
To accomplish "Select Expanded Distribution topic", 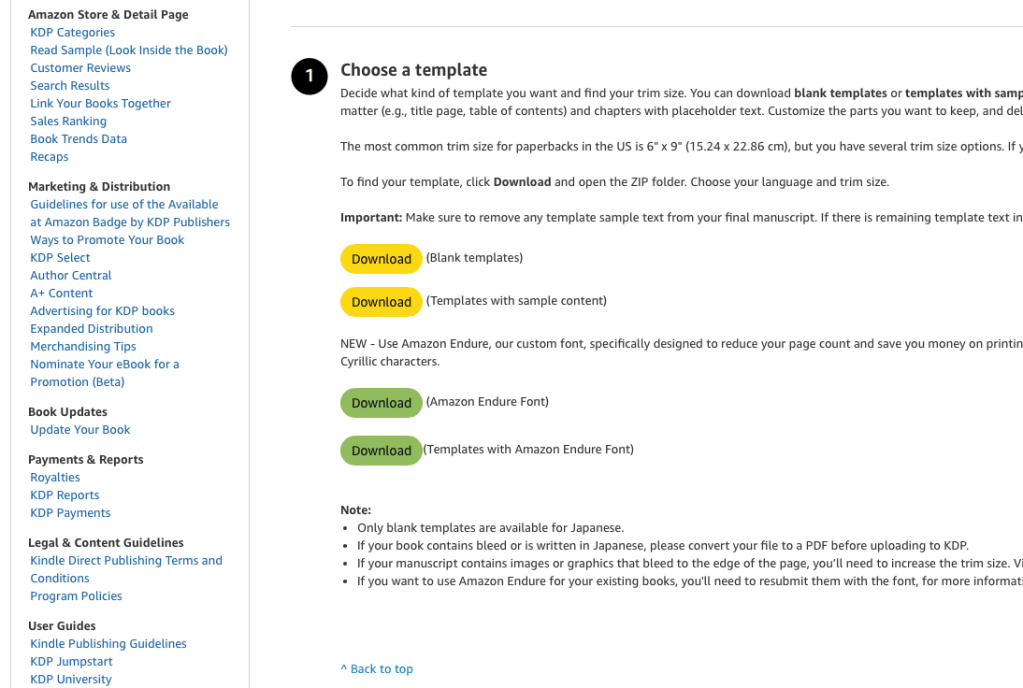I will [x=91, y=329].
